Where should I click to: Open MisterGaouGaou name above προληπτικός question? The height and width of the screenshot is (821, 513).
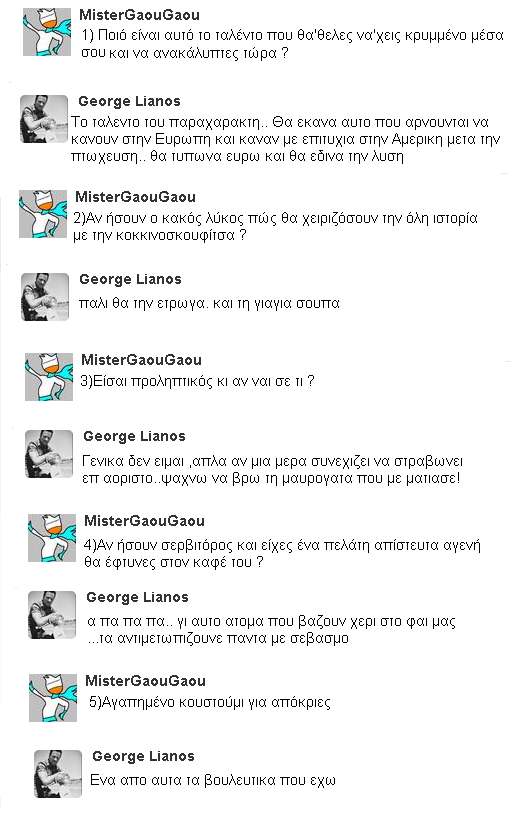pos(141,360)
